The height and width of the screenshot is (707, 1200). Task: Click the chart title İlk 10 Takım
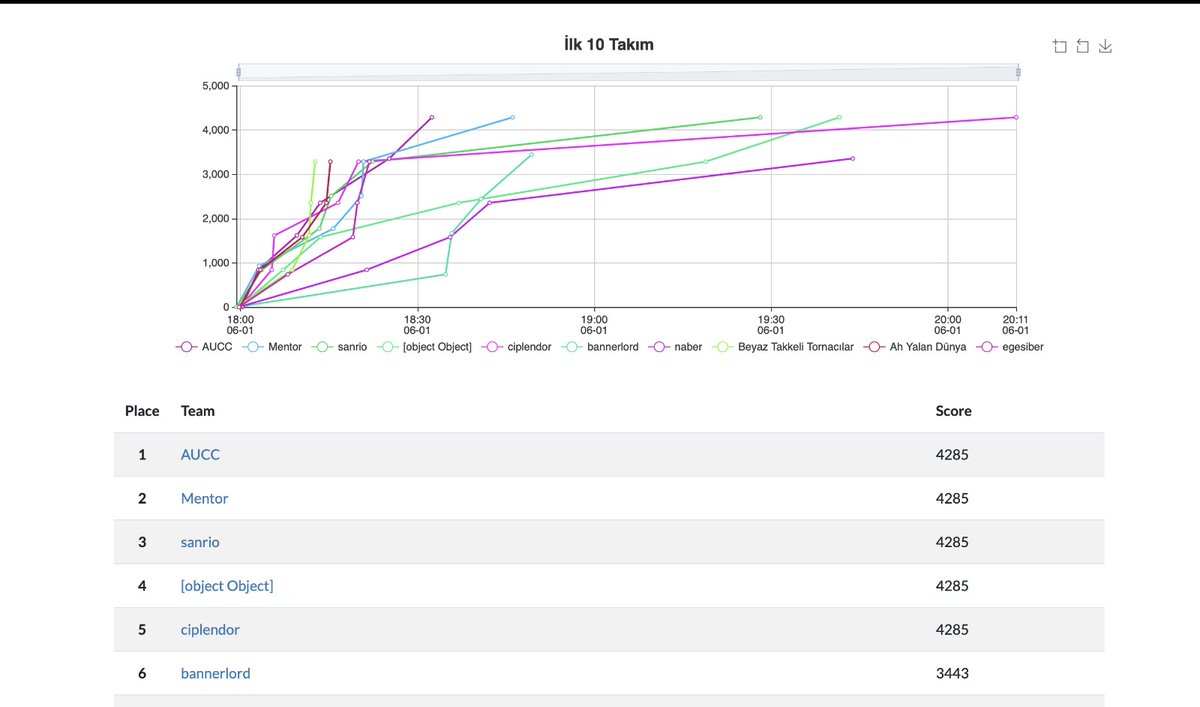[609, 45]
